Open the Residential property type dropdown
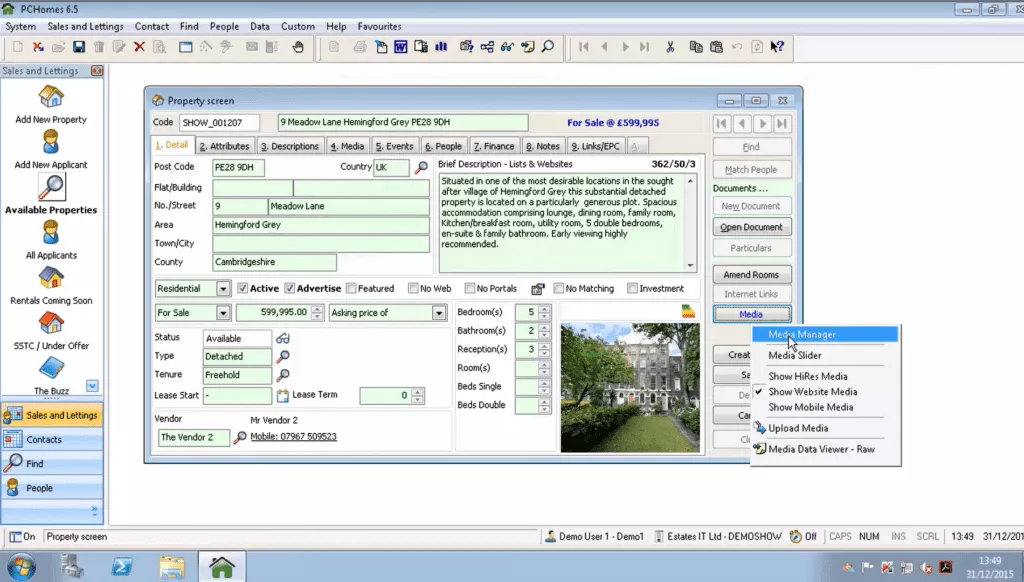This screenshot has width=1024, height=582. (223, 289)
